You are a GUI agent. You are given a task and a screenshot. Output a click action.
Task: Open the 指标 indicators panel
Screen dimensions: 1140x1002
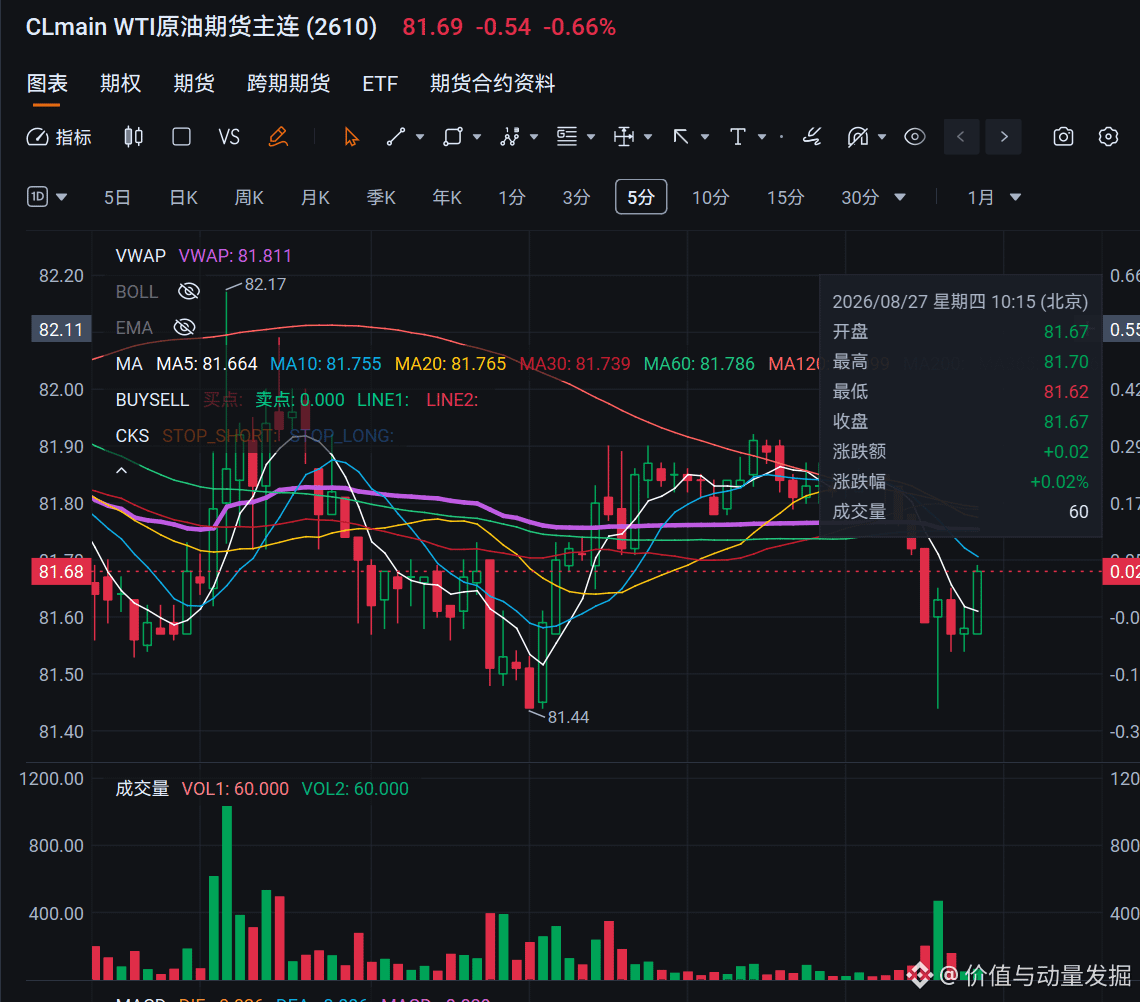59,137
